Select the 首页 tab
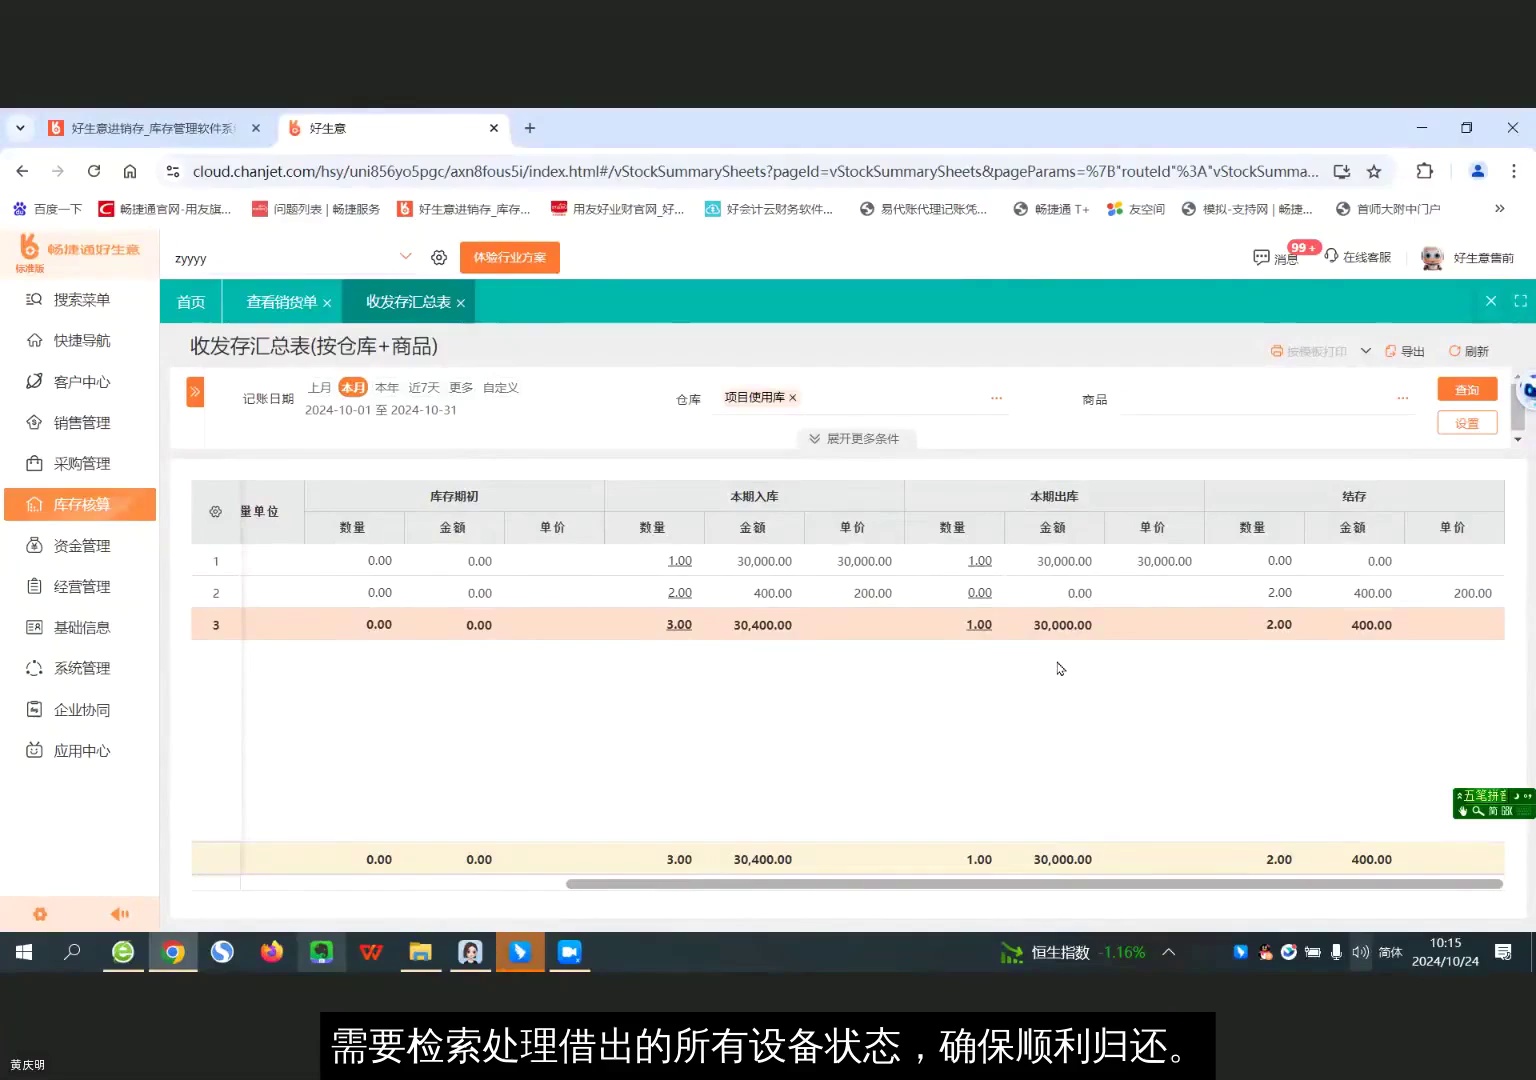 (190, 301)
